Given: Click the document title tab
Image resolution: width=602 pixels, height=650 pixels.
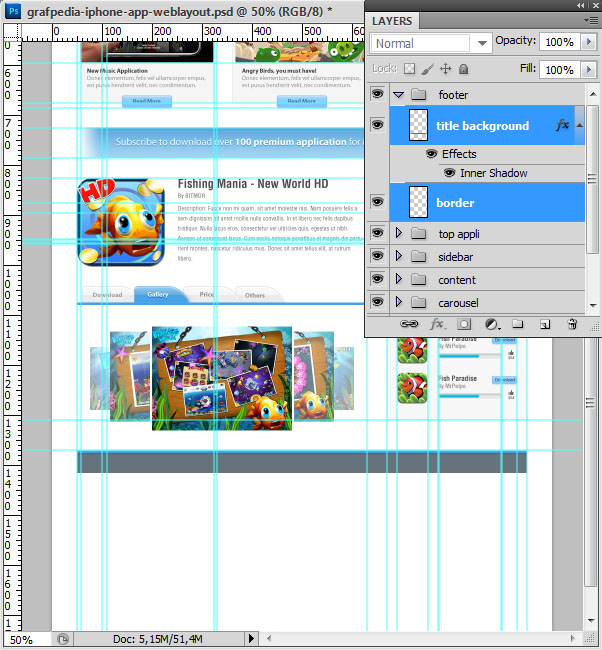Looking at the screenshot, I should pos(179,12).
